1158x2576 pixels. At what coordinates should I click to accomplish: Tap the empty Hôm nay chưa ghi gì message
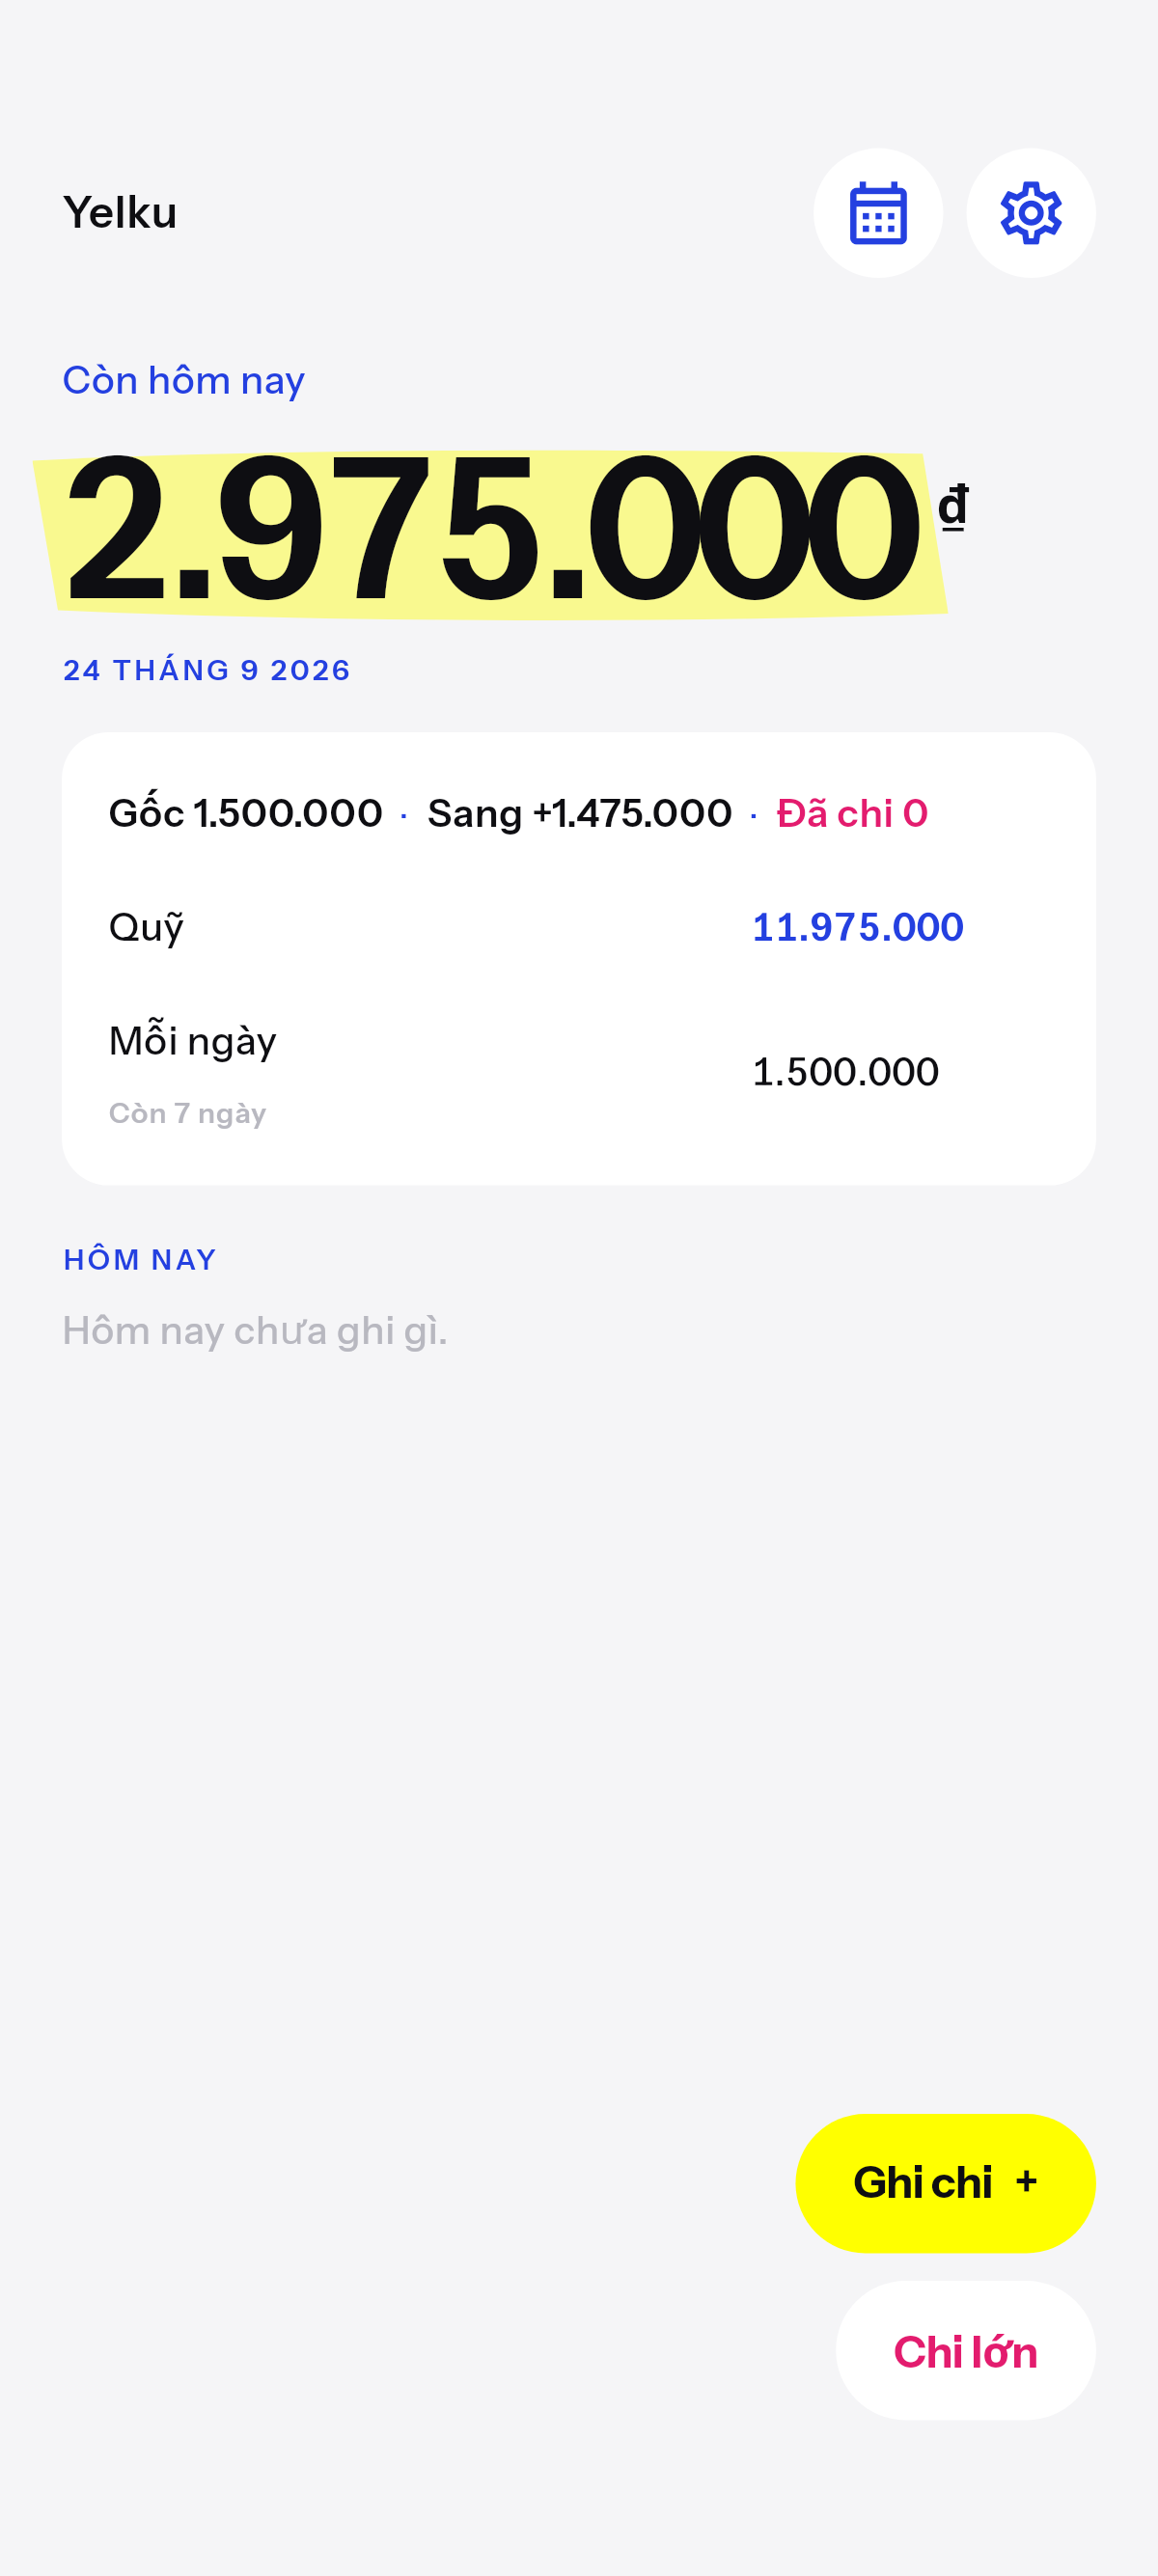tap(255, 1332)
